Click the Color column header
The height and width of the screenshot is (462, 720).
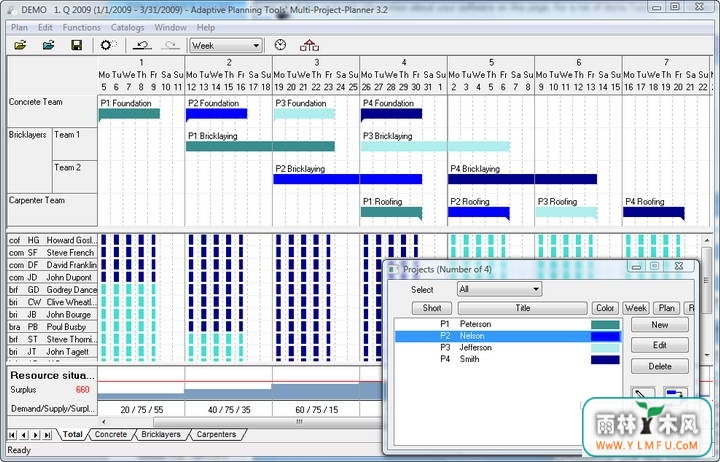point(605,308)
